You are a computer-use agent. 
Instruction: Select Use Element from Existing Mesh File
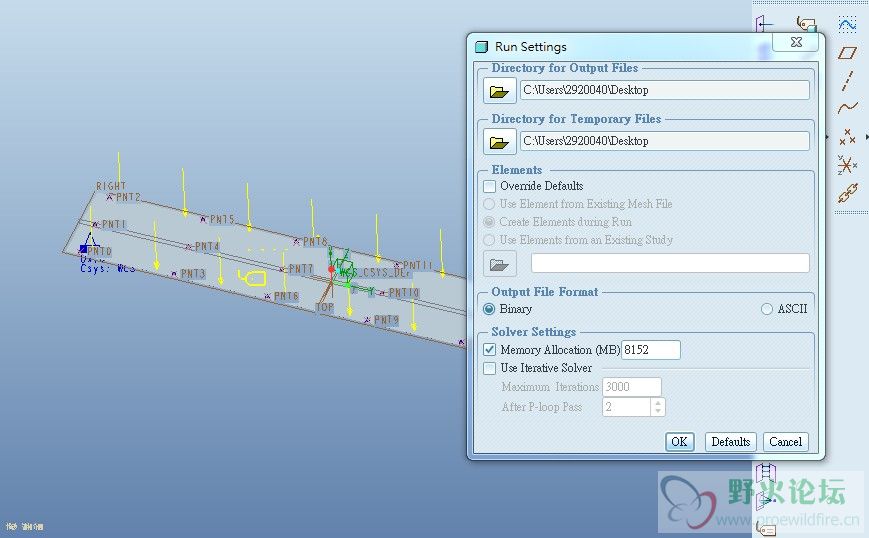pos(489,204)
